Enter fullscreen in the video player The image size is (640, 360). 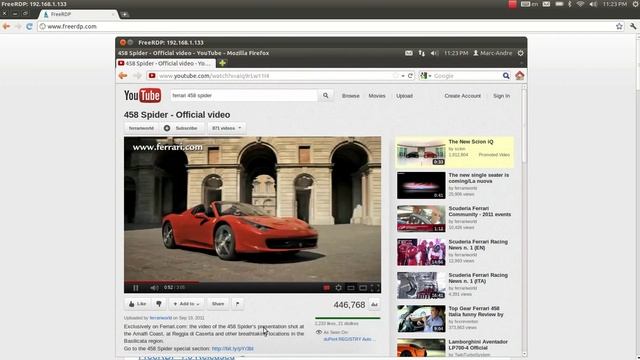point(375,288)
